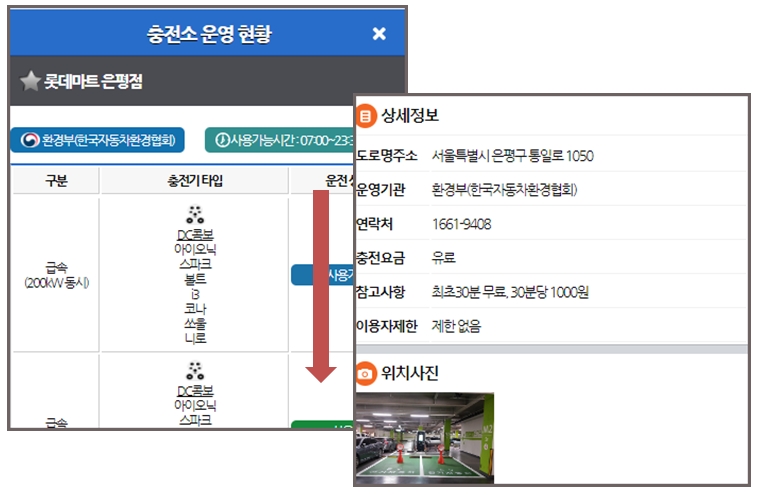Click the 환경부(한국자동차환경협회) operator badge
The image size is (758, 495).
[97, 140]
